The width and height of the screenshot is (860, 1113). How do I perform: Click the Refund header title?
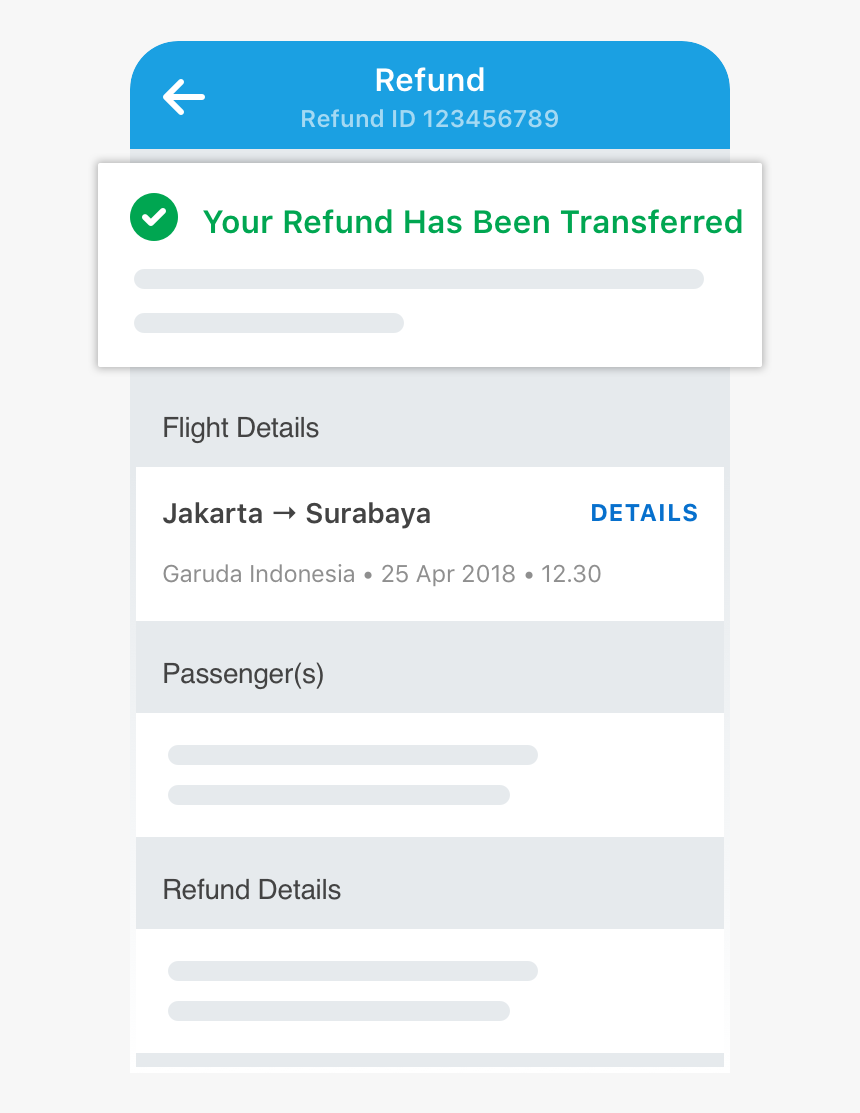pos(430,80)
